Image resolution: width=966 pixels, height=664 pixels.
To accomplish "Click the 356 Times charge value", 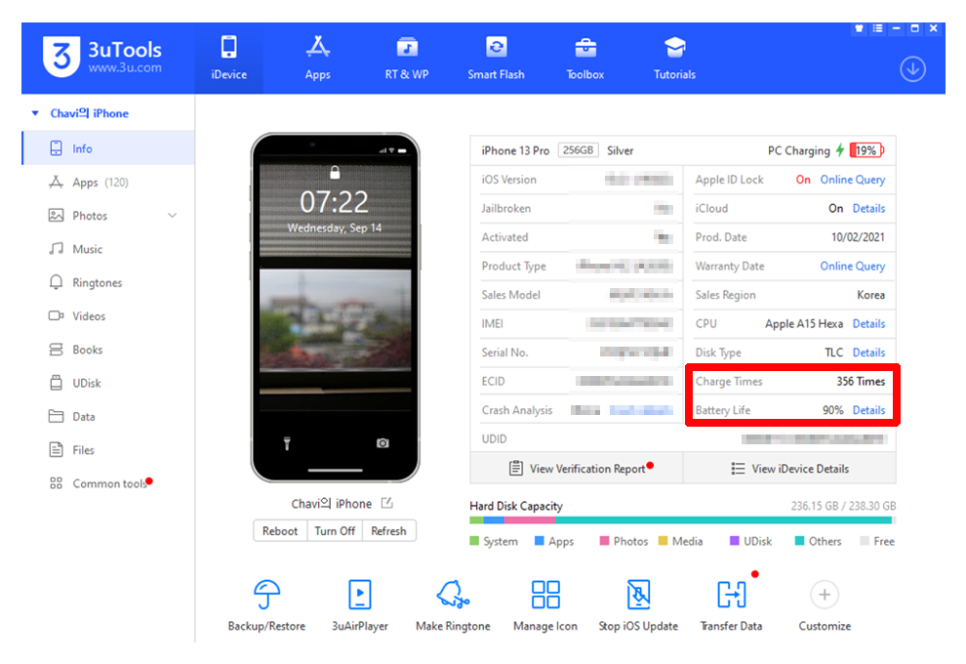I will [860, 381].
